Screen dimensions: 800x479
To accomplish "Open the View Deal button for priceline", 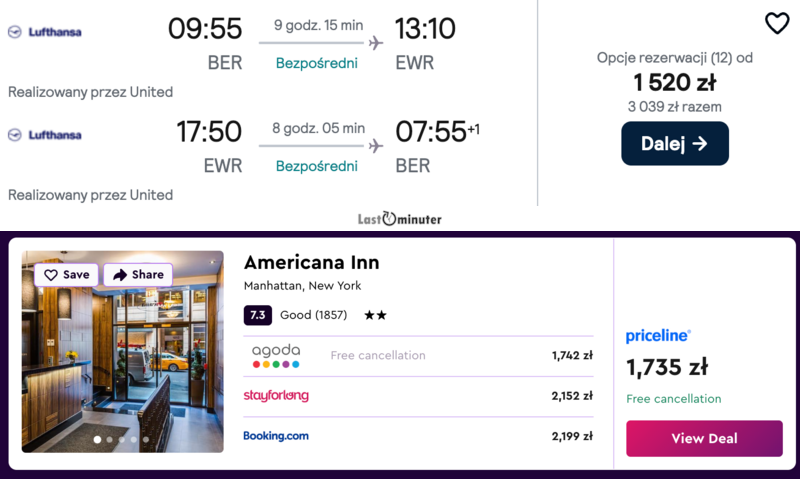I will click(704, 438).
